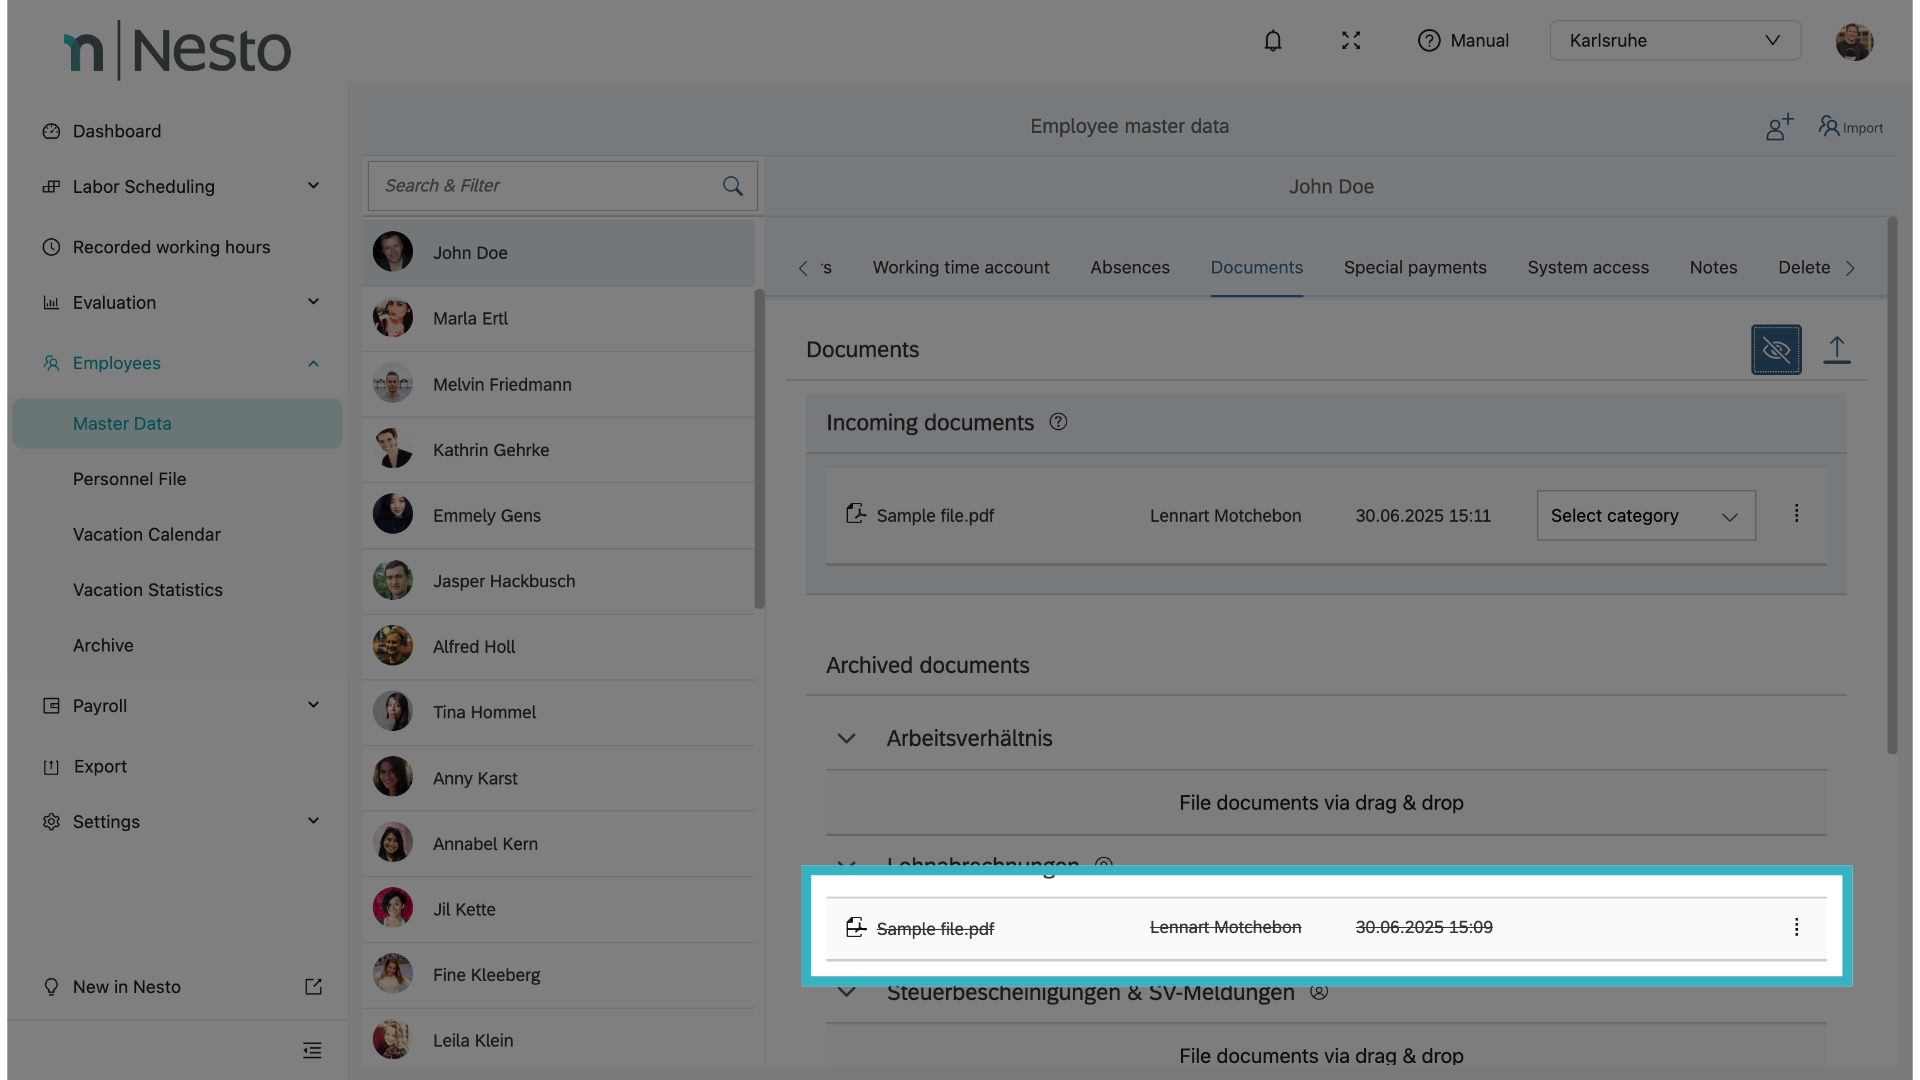Click the upload document arrow icon
Screen dimensions: 1920x1080
tap(1836, 350)
